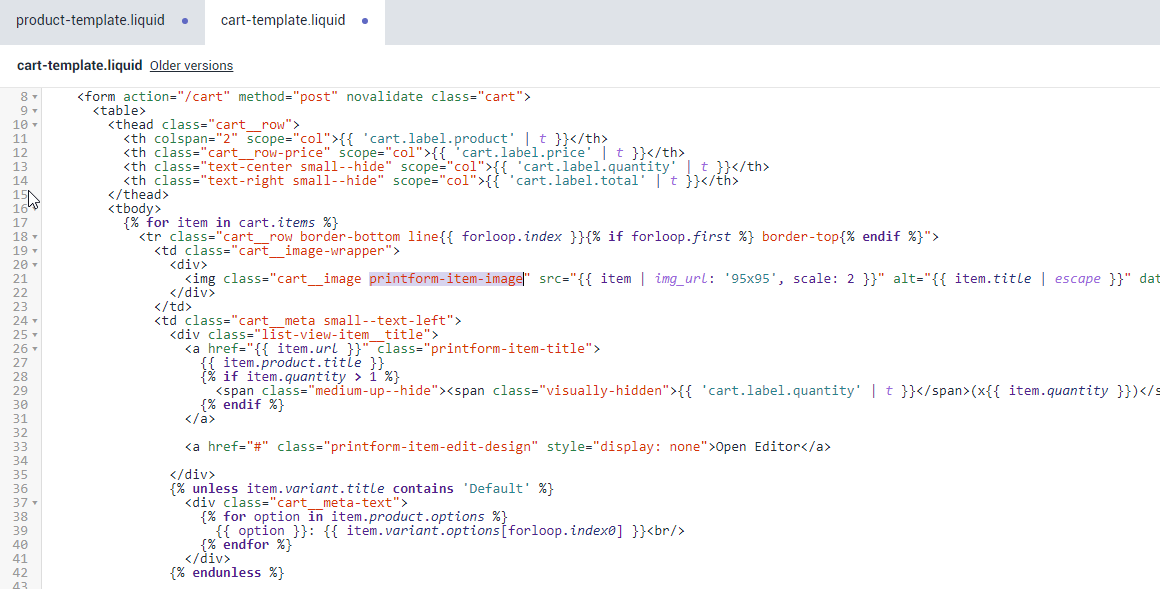Collapse the cart__meta-text div at line 37
Screen dimensions: 1160x589
(35, 502)
